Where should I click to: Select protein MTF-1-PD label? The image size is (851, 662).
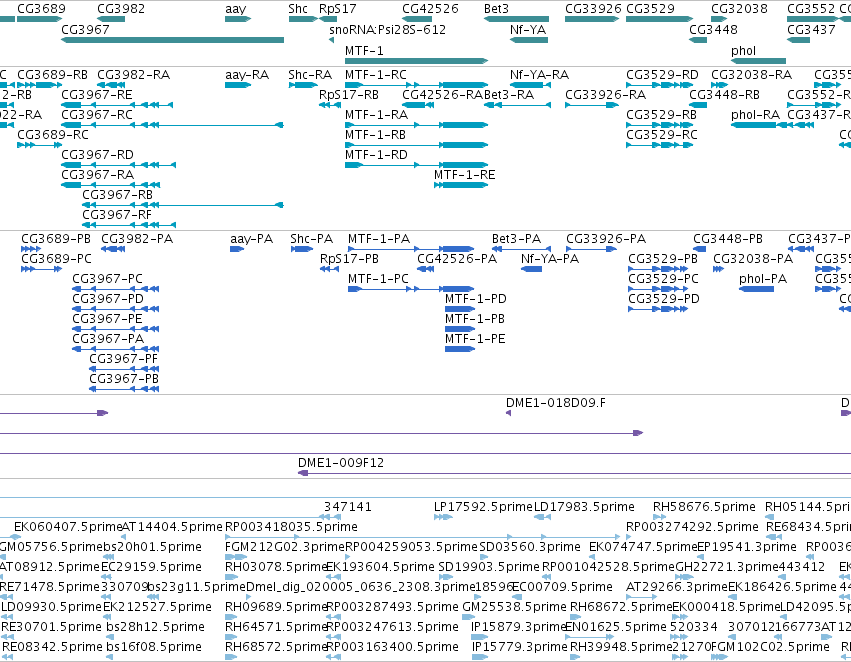tap(475, 299)
